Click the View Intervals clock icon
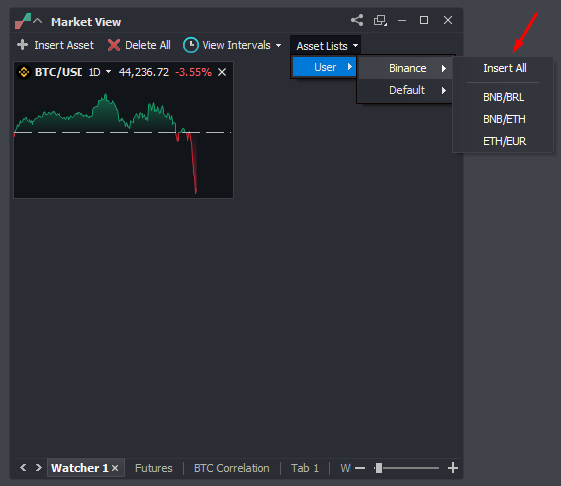This screenshot has width=561, height=486. pyautogui.click(x=191, y=45)
